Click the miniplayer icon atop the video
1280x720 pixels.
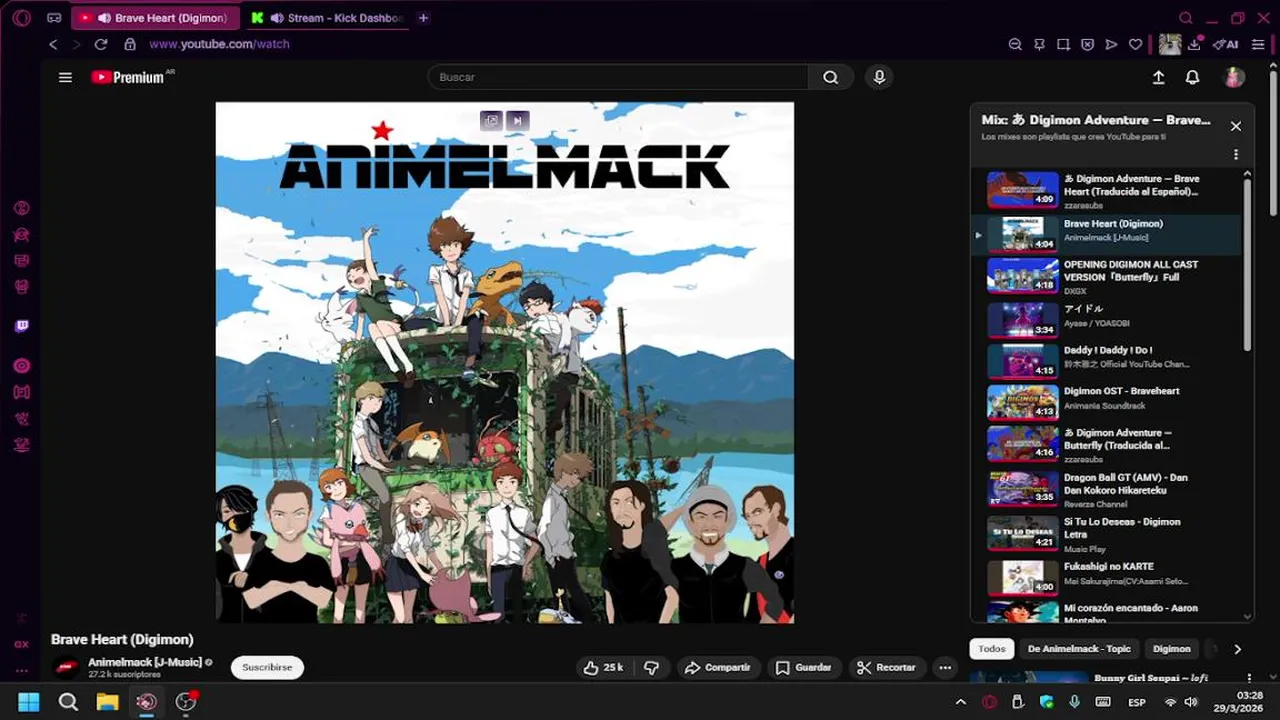(491, 120)
